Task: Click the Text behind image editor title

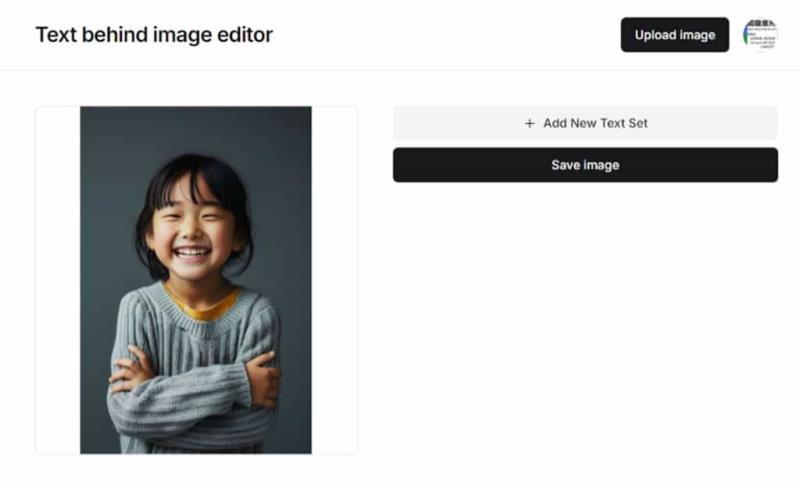Action: click(154, 35)
